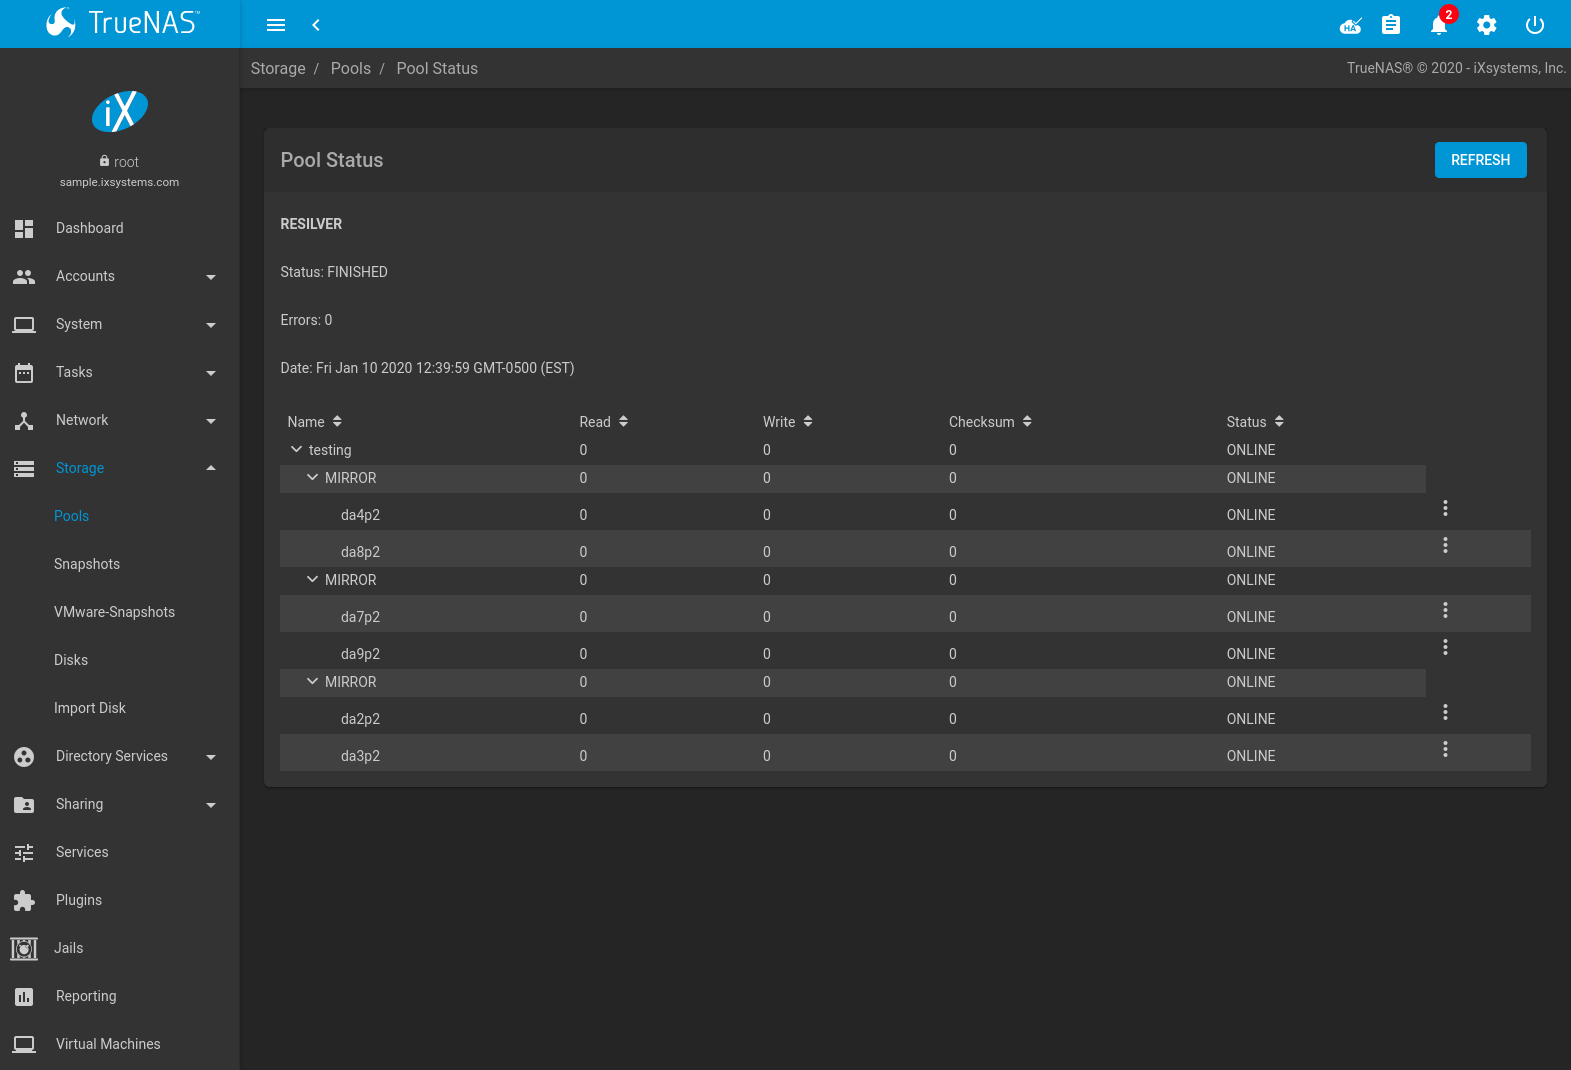1571x1070 pixels.
Task: Expand the System menu
Action: [120, 324]
